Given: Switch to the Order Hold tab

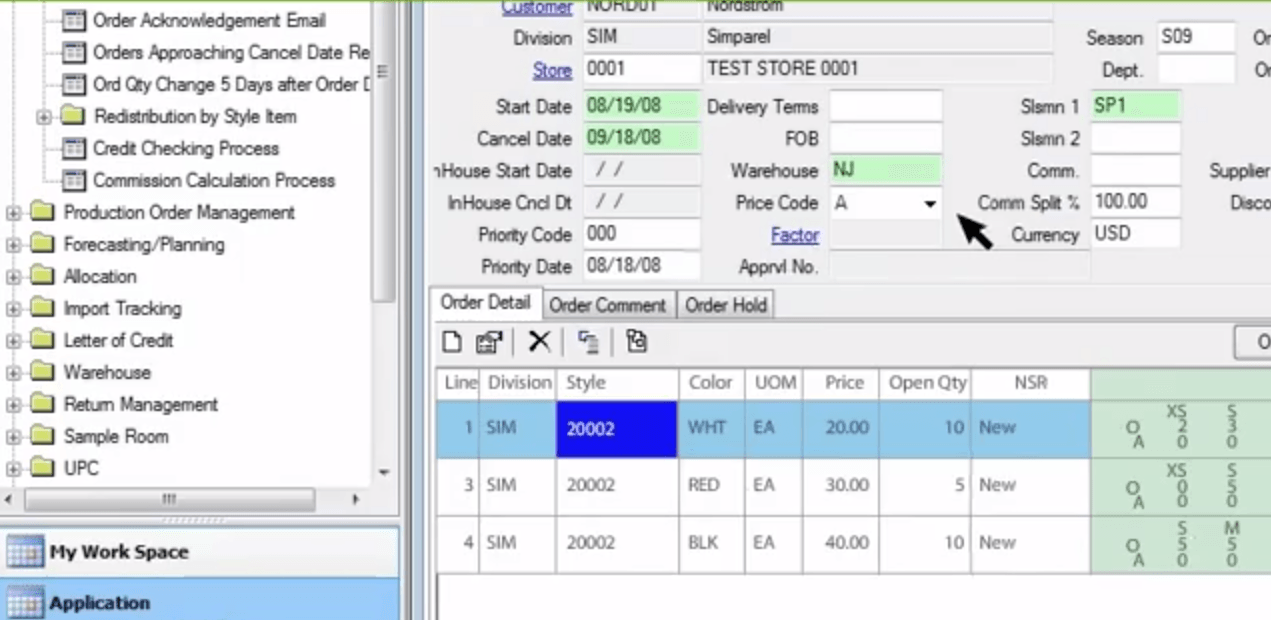Looking at the screenshot, I should [x=725, y=304].
